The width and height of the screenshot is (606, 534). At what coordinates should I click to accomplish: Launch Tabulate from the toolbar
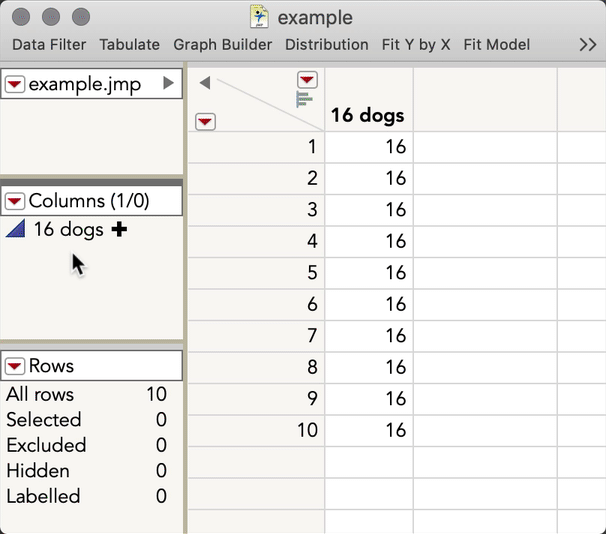[129, 45]
